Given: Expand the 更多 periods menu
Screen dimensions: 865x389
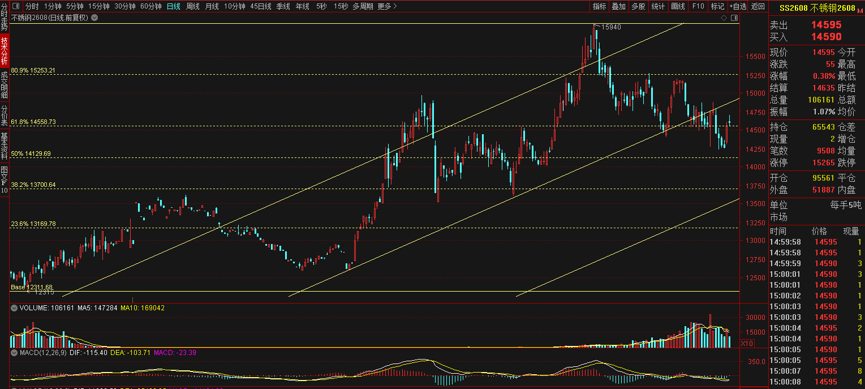Looking at the screenshot, I should click(x=387, y=7).
